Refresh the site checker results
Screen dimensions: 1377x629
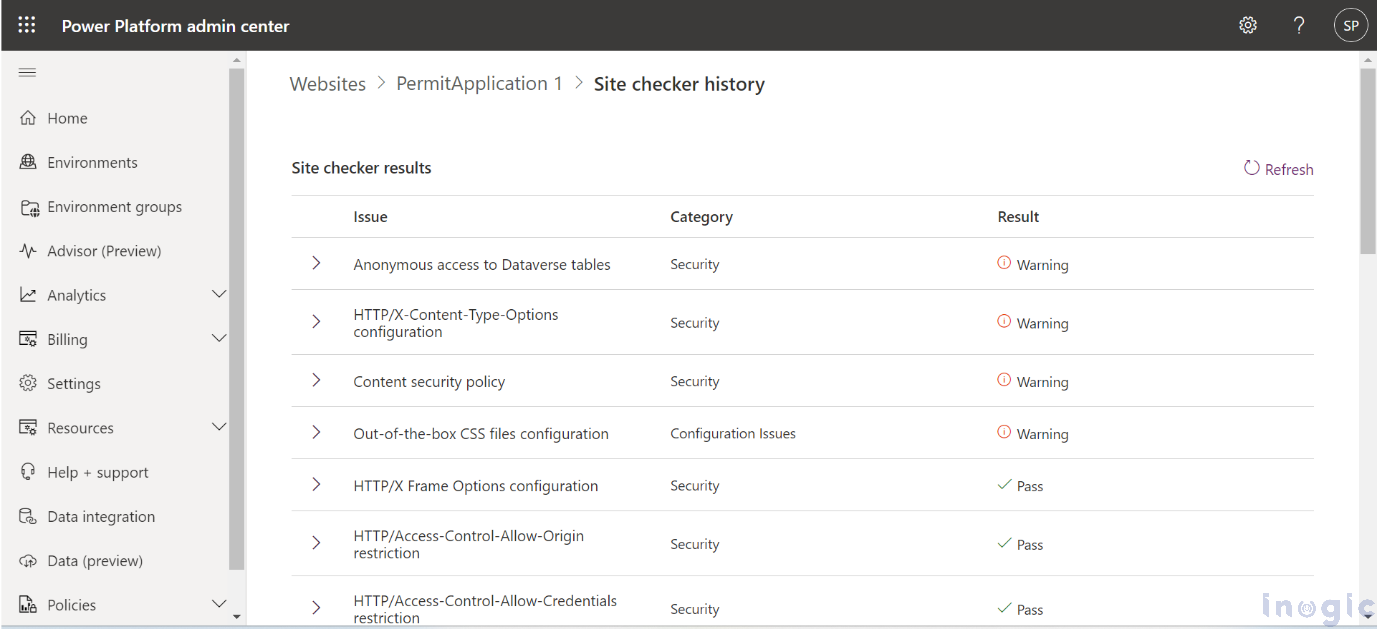1279,169
